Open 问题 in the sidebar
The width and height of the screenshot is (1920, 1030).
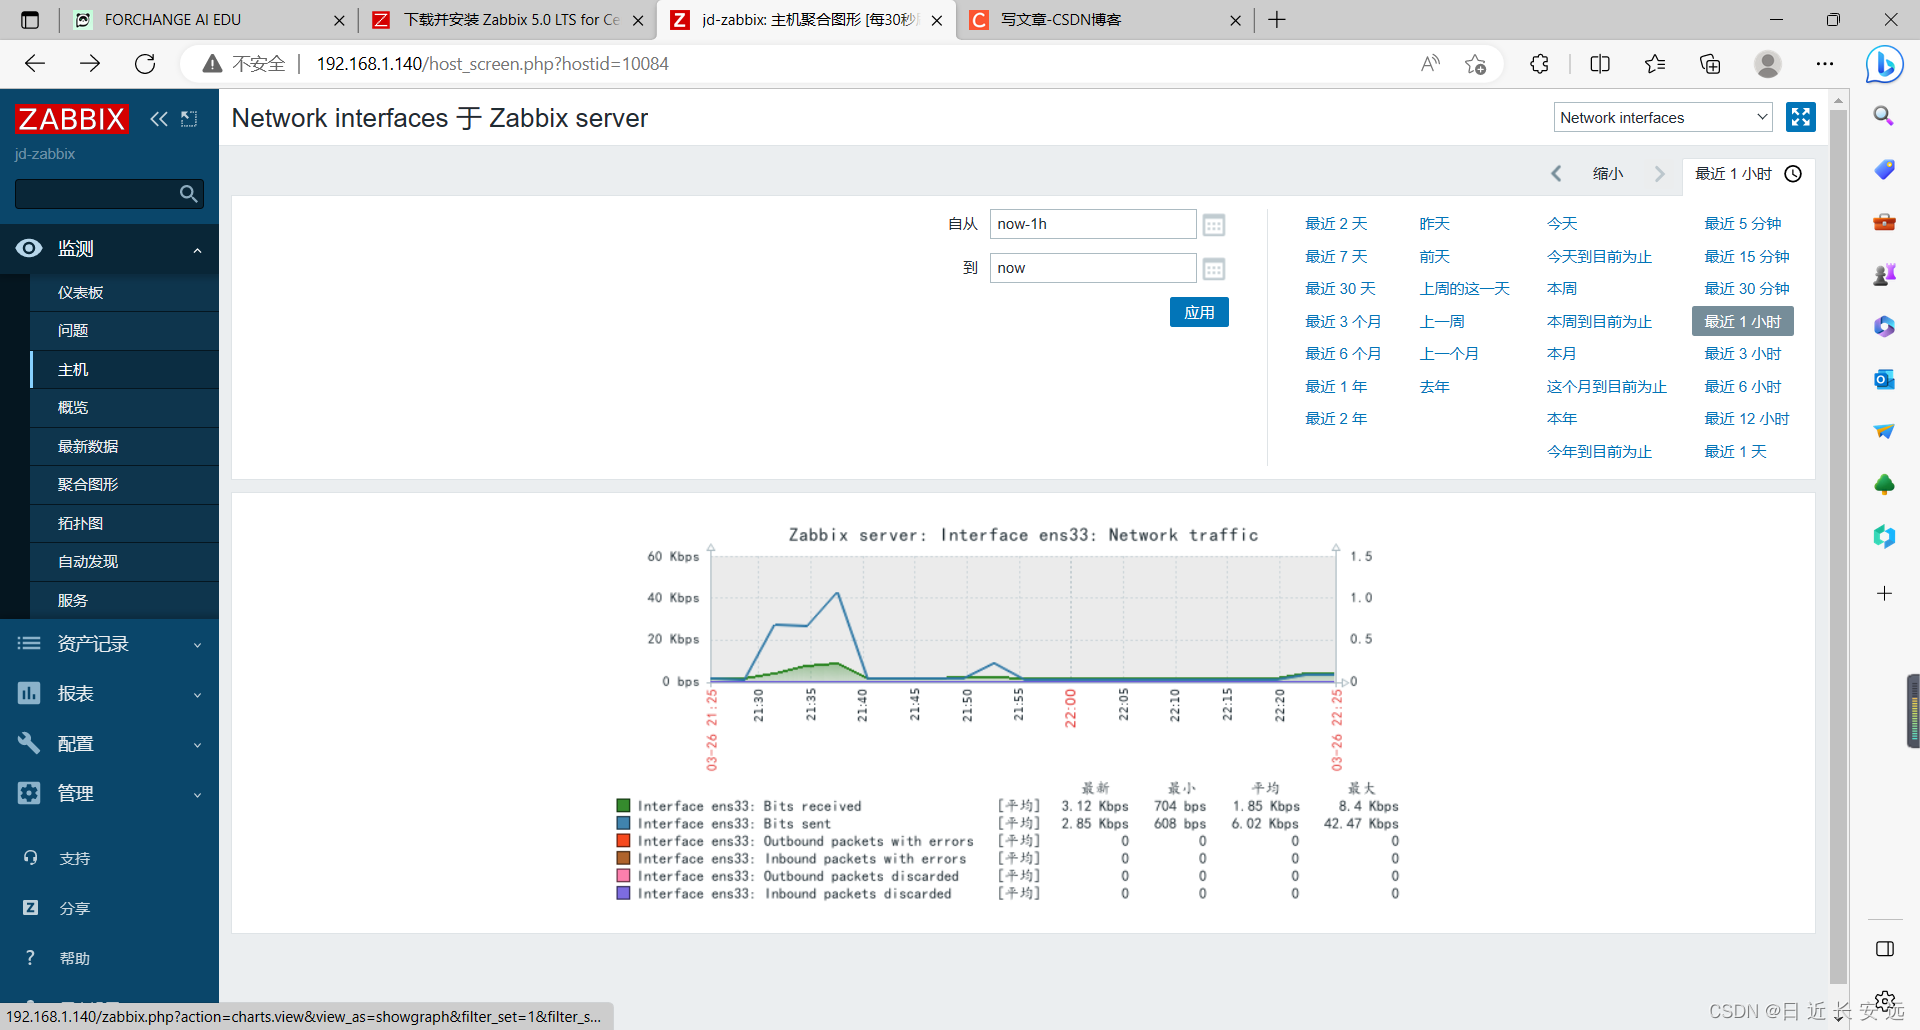pos(125,331)
